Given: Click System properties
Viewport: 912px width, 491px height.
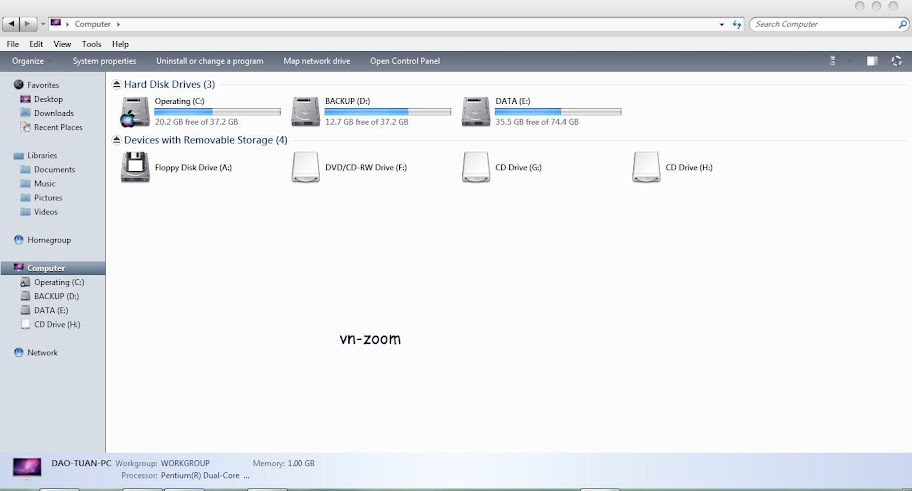Looking at the screenshot, I should [x=104, y=61].
